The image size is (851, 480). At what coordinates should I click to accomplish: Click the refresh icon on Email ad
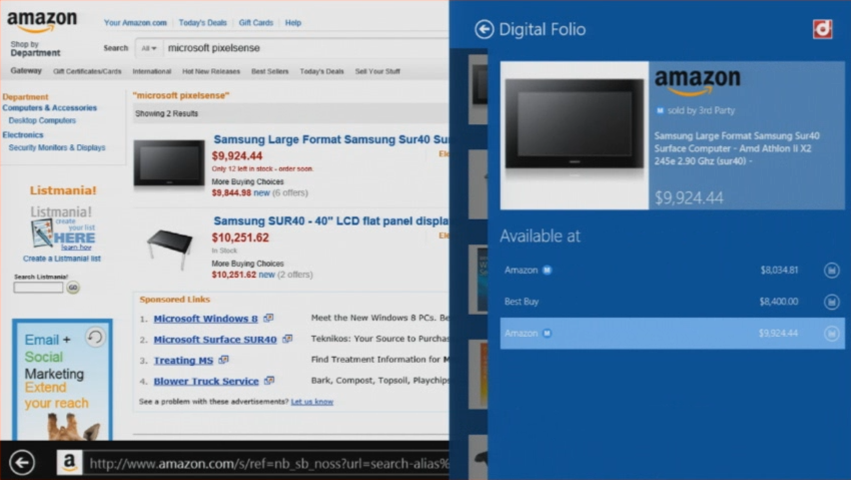click(x=95, y=337)
